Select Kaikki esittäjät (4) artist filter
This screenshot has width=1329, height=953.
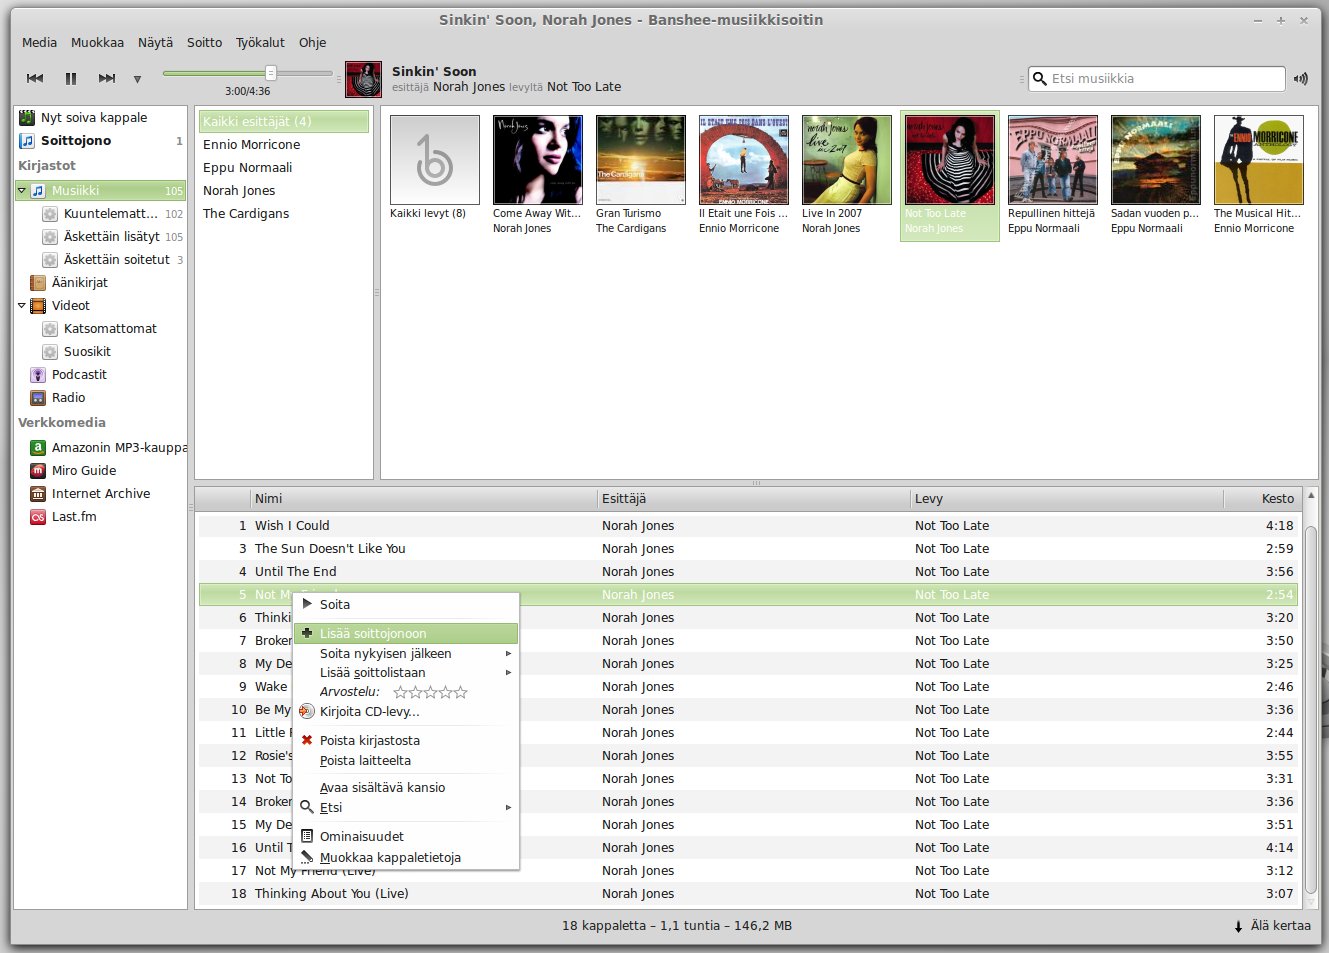tap(284, 121)
